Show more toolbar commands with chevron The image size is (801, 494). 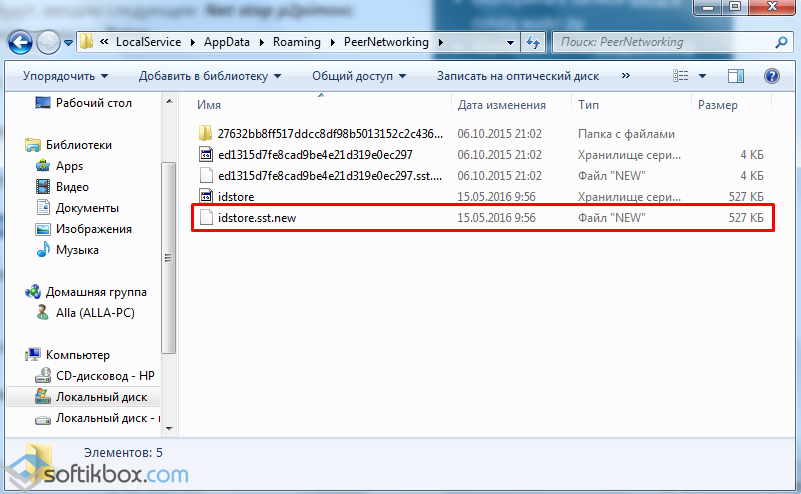click(626, 76)
